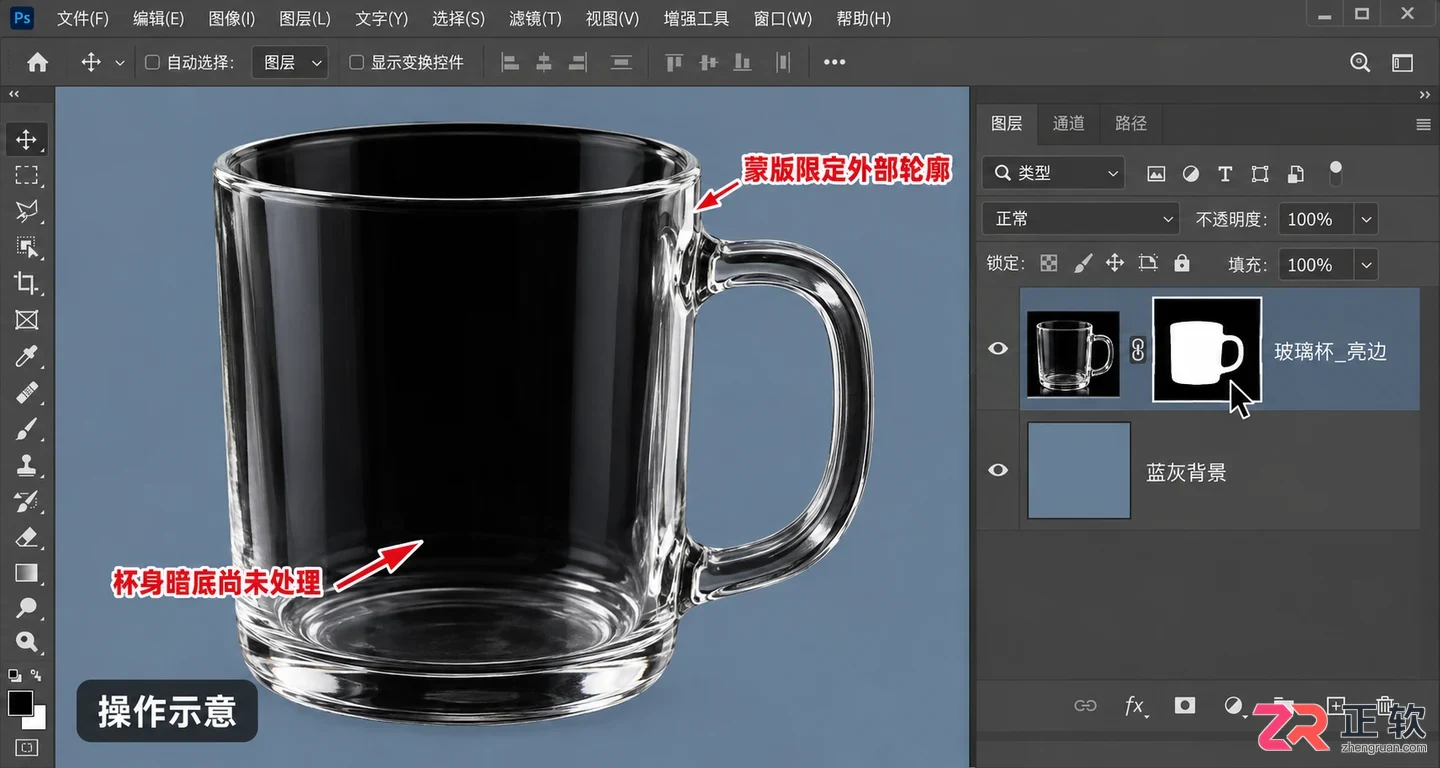1440x768 pixels.
Task: Open the Move tool preset picker arrow
Action: point(120,63)
